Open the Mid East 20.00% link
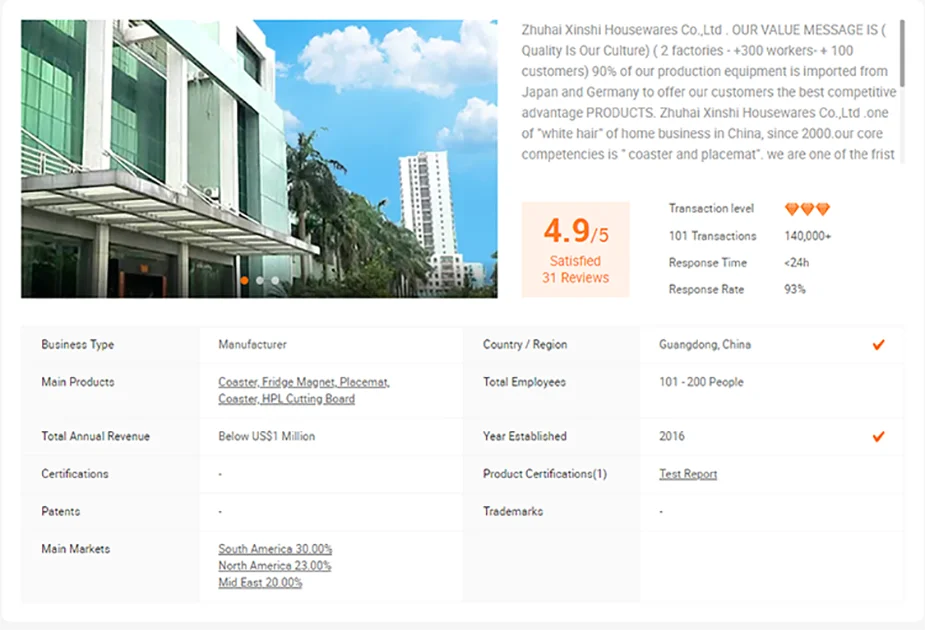The height and width of the screenshot is (630, 925). tap(260, 583)
